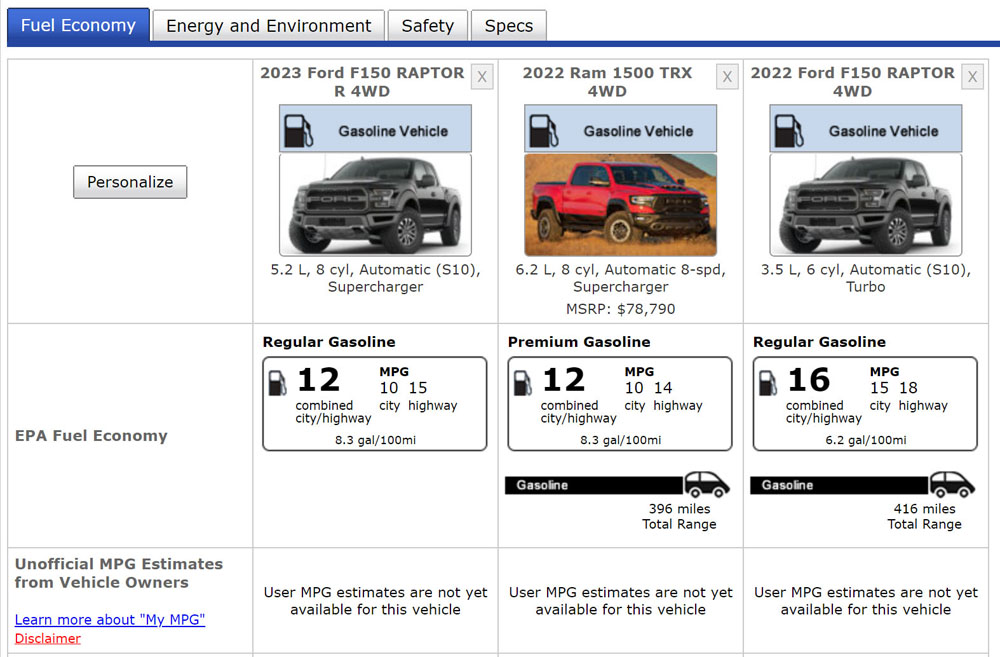Click the car icon on 2022 Raptor range bar
The height and width of the screenshot is (657, 1000).
click(951, 485)
